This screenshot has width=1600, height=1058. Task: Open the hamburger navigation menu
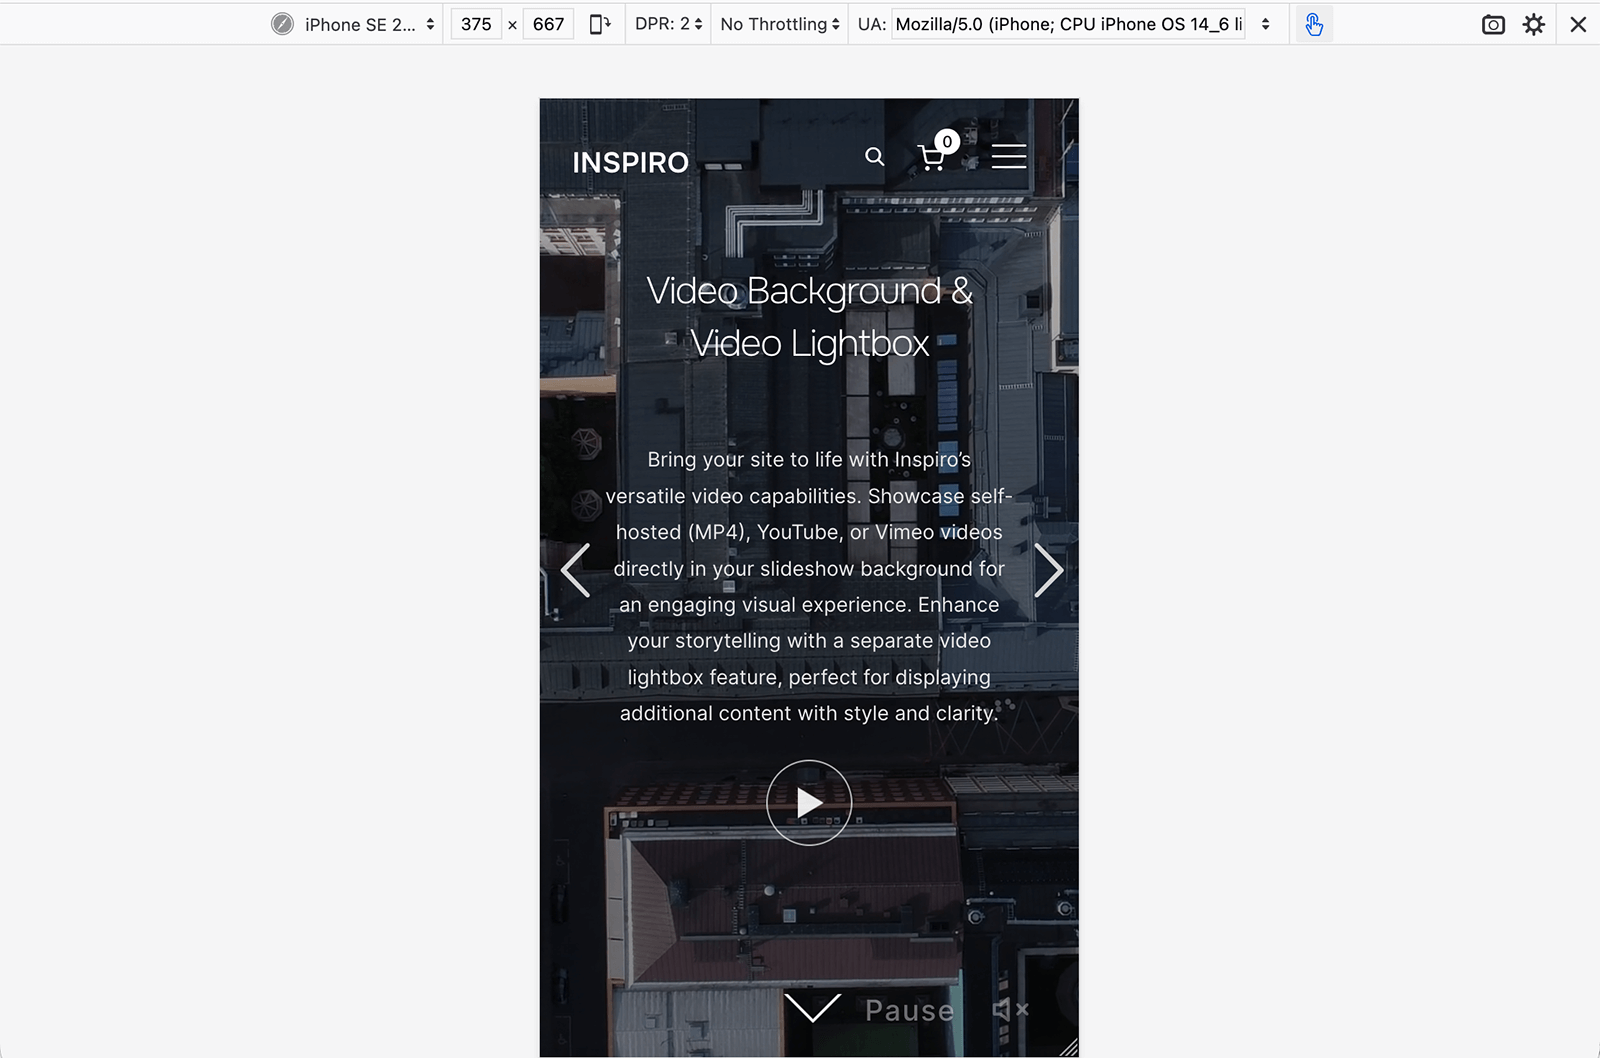1009,156
